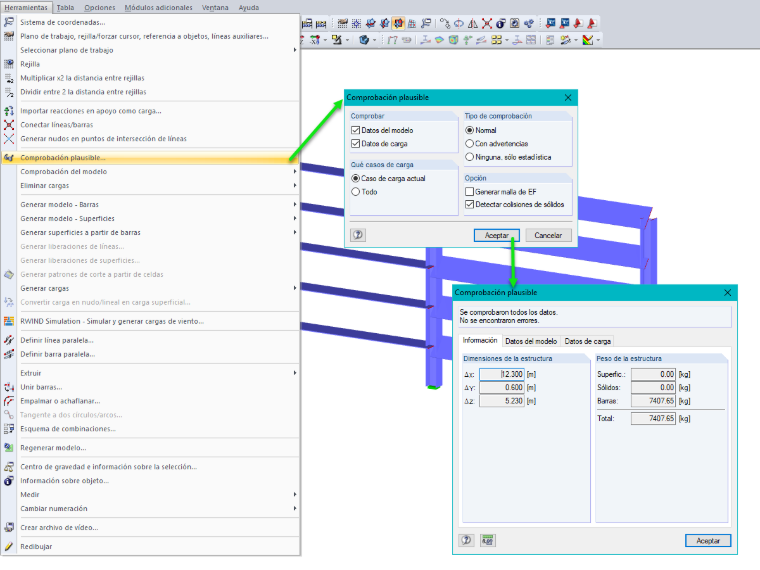Uncheck Datos de carga checkbox
Screen dimensions: 760x570
tap(356, 143)
